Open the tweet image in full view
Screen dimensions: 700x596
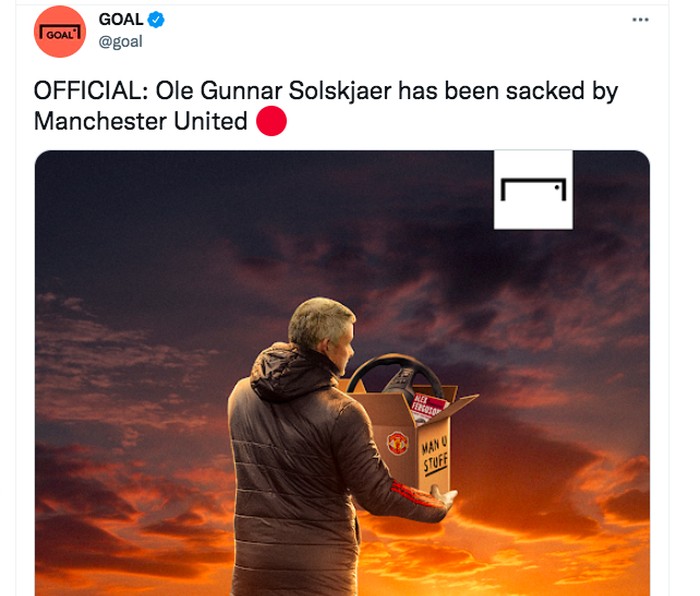click(x=342, y=373)
